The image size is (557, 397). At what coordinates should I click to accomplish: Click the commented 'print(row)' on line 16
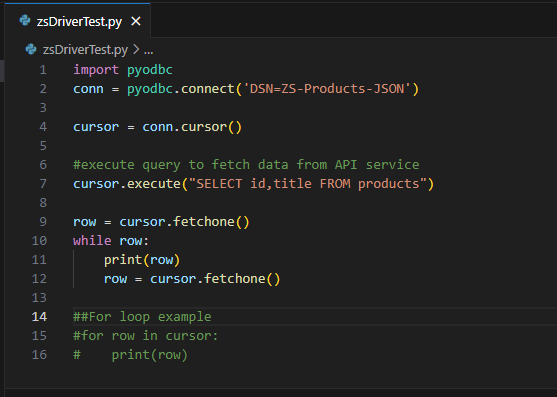[150, 355]
